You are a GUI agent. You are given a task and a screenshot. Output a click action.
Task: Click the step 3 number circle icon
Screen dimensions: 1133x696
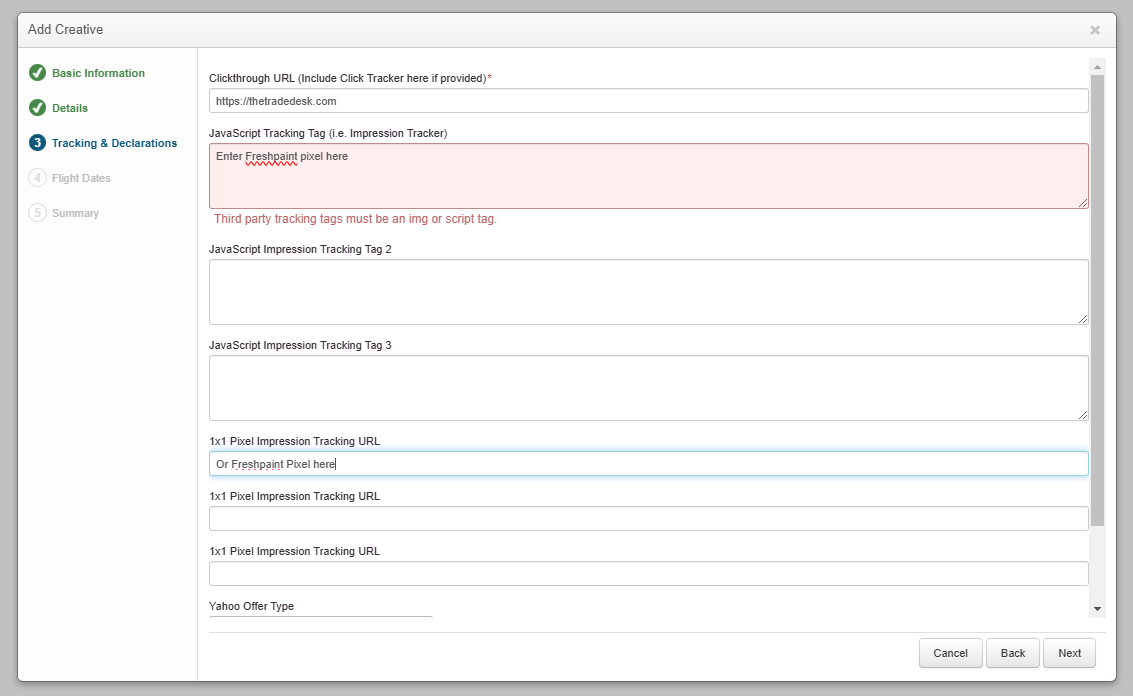click(x=38, y=143)
